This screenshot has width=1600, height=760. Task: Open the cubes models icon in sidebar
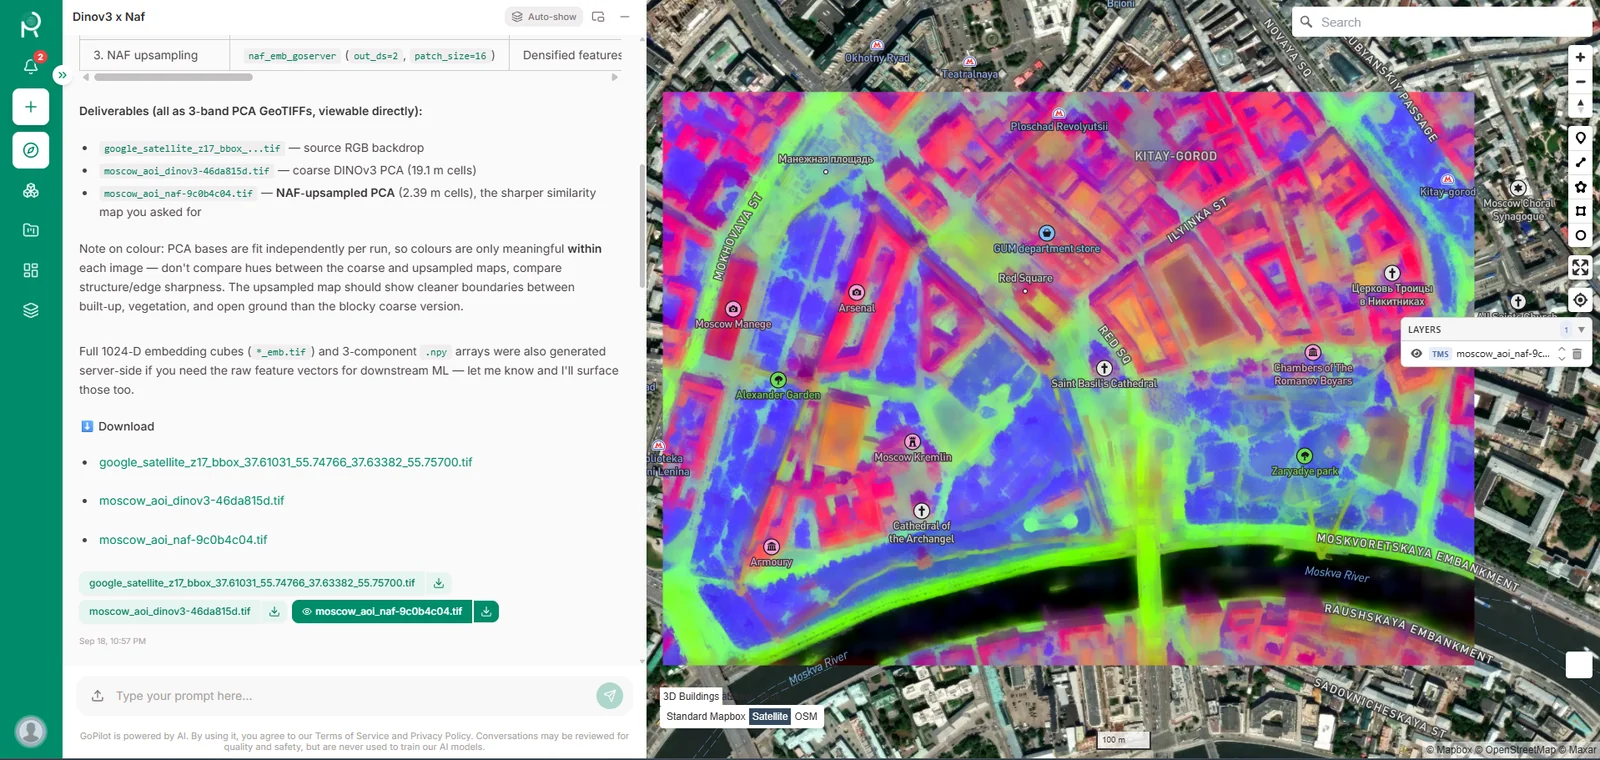pos(31,190)
